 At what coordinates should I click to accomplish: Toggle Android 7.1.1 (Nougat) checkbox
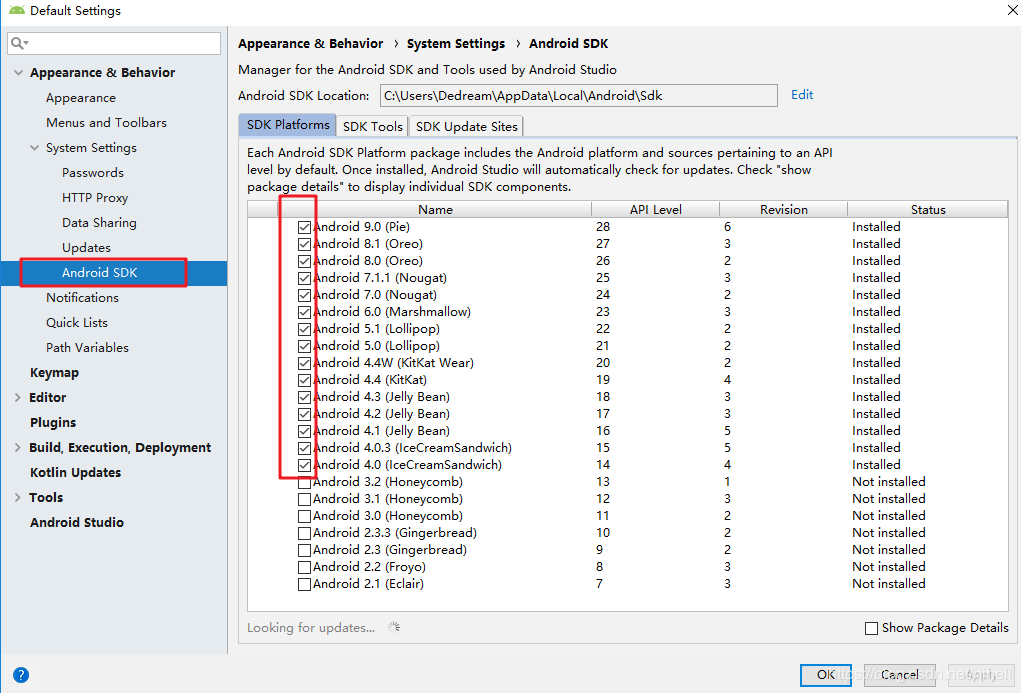304,278
